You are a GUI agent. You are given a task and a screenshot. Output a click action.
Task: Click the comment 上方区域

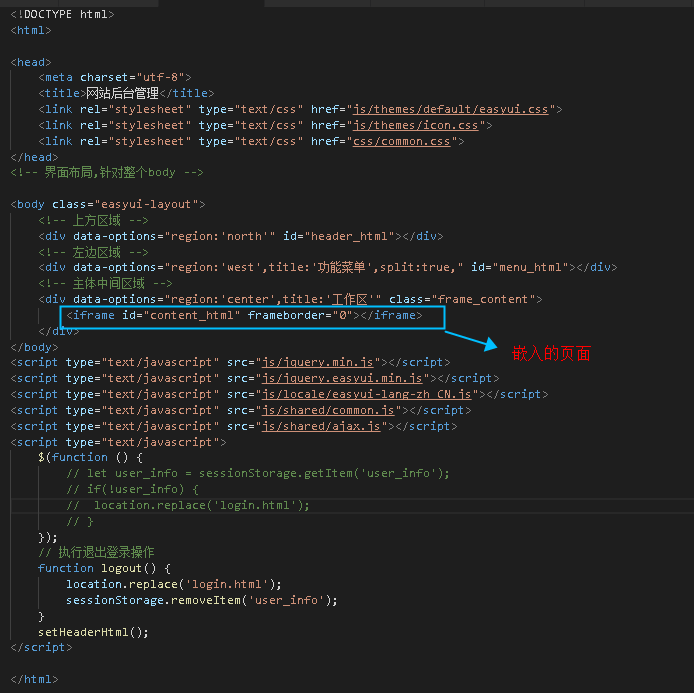pos(93,220)
